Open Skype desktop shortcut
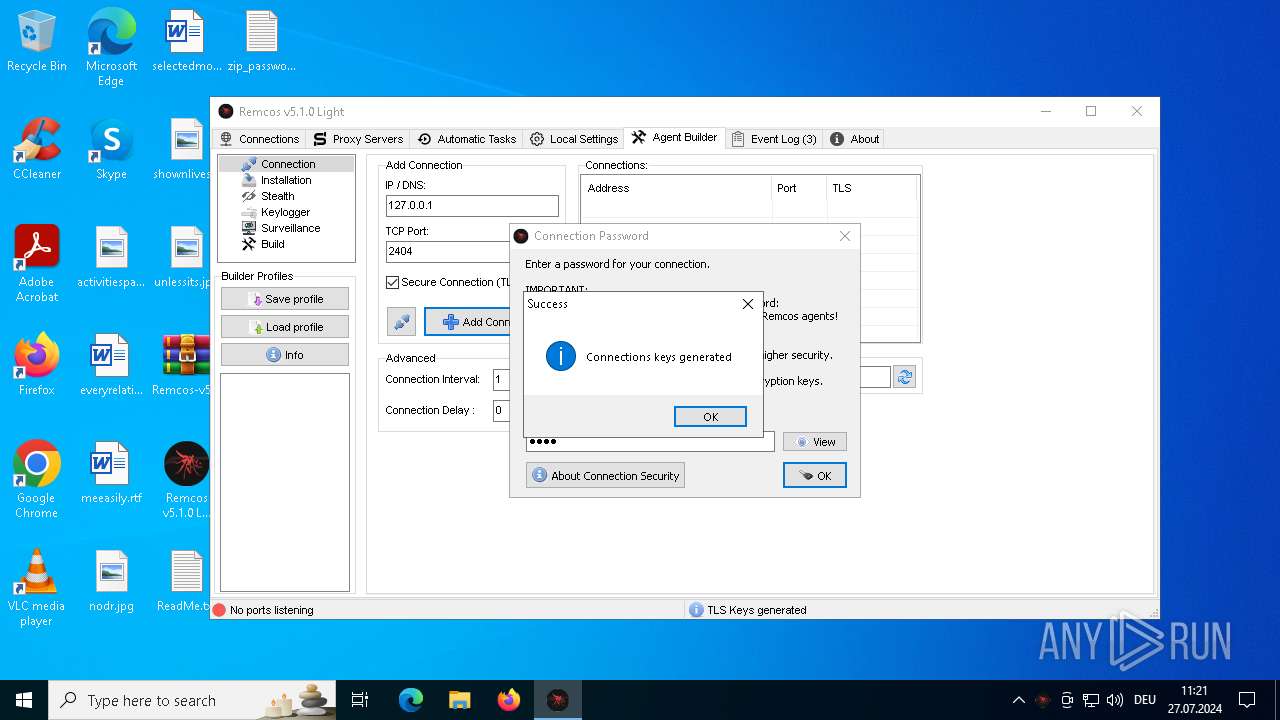Viewport: 1280px width, 720px height. [111, 149]
